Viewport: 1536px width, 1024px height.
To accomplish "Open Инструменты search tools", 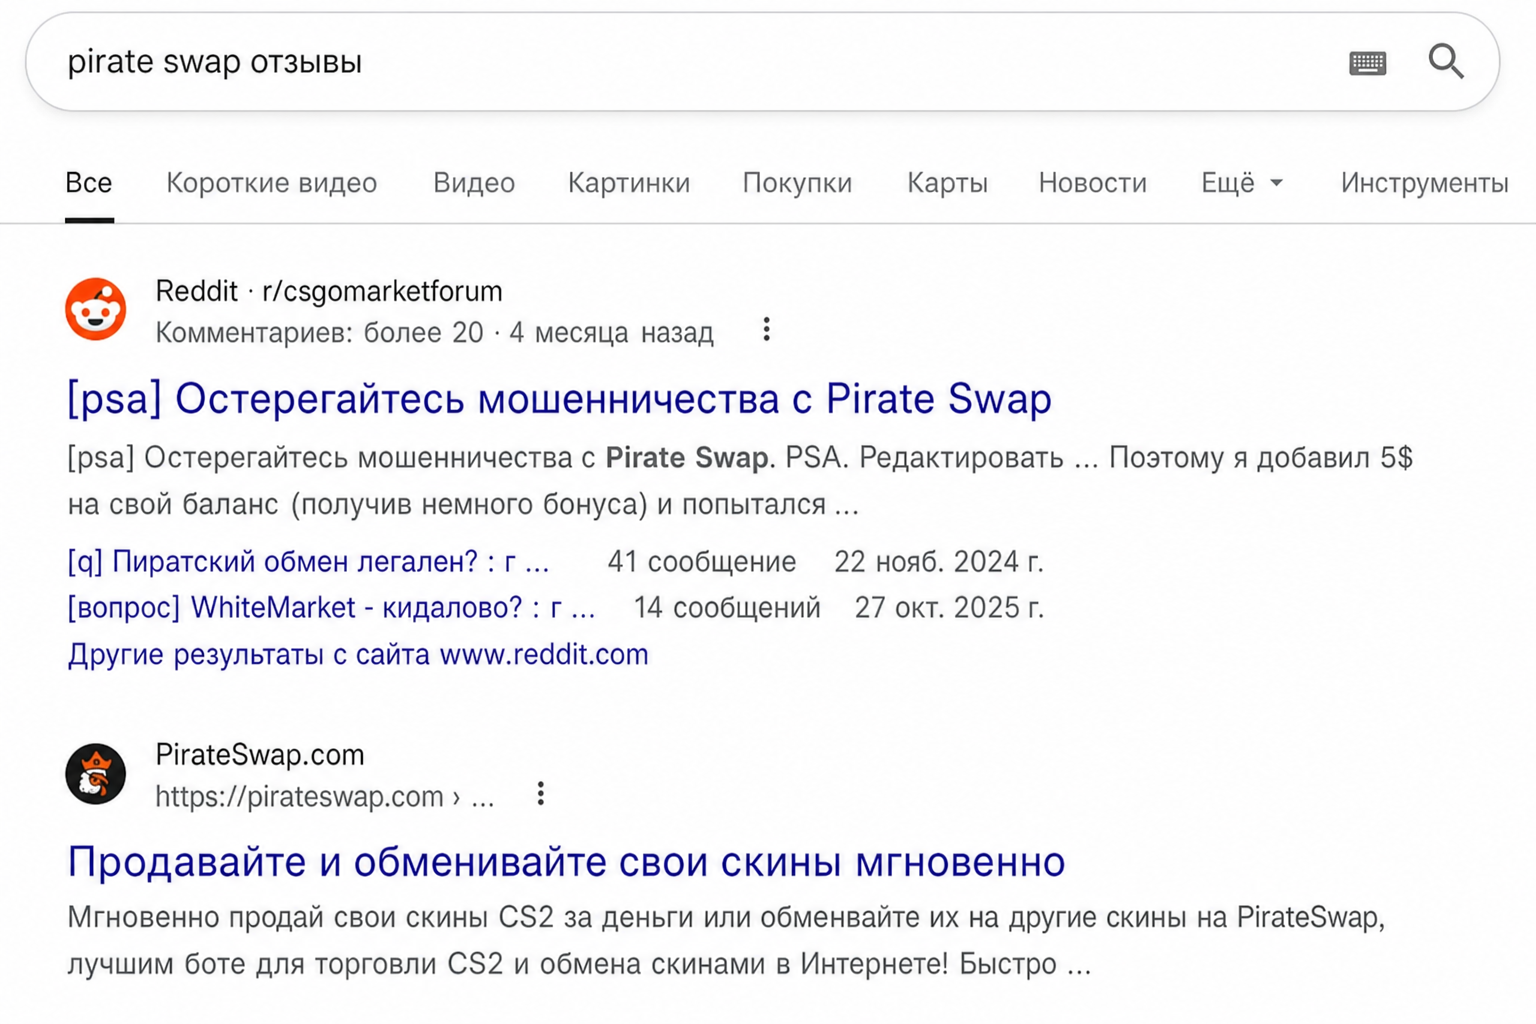I will [x=1424, y=183].
